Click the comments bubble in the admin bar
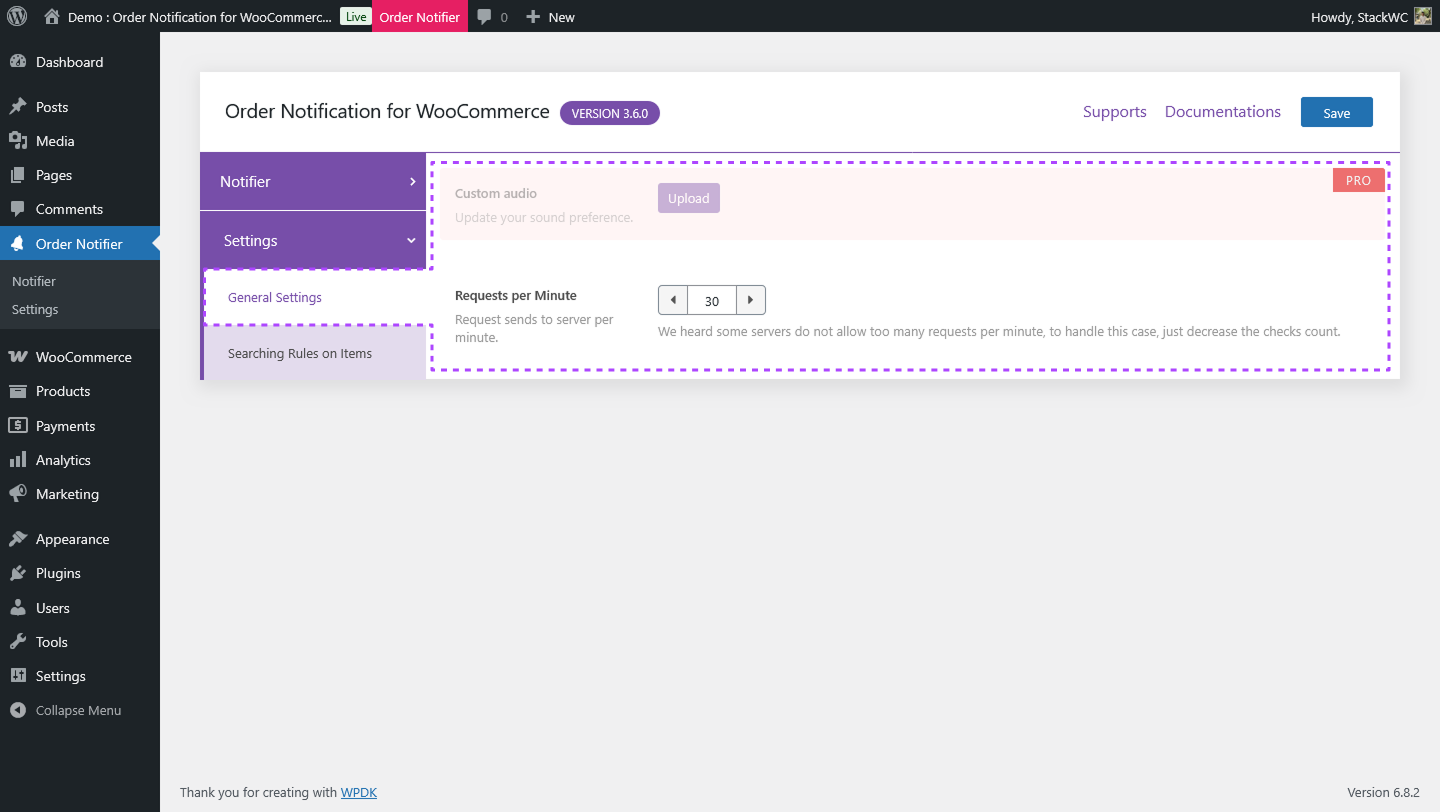This screenshot has width=1440, height=812. 484,16
